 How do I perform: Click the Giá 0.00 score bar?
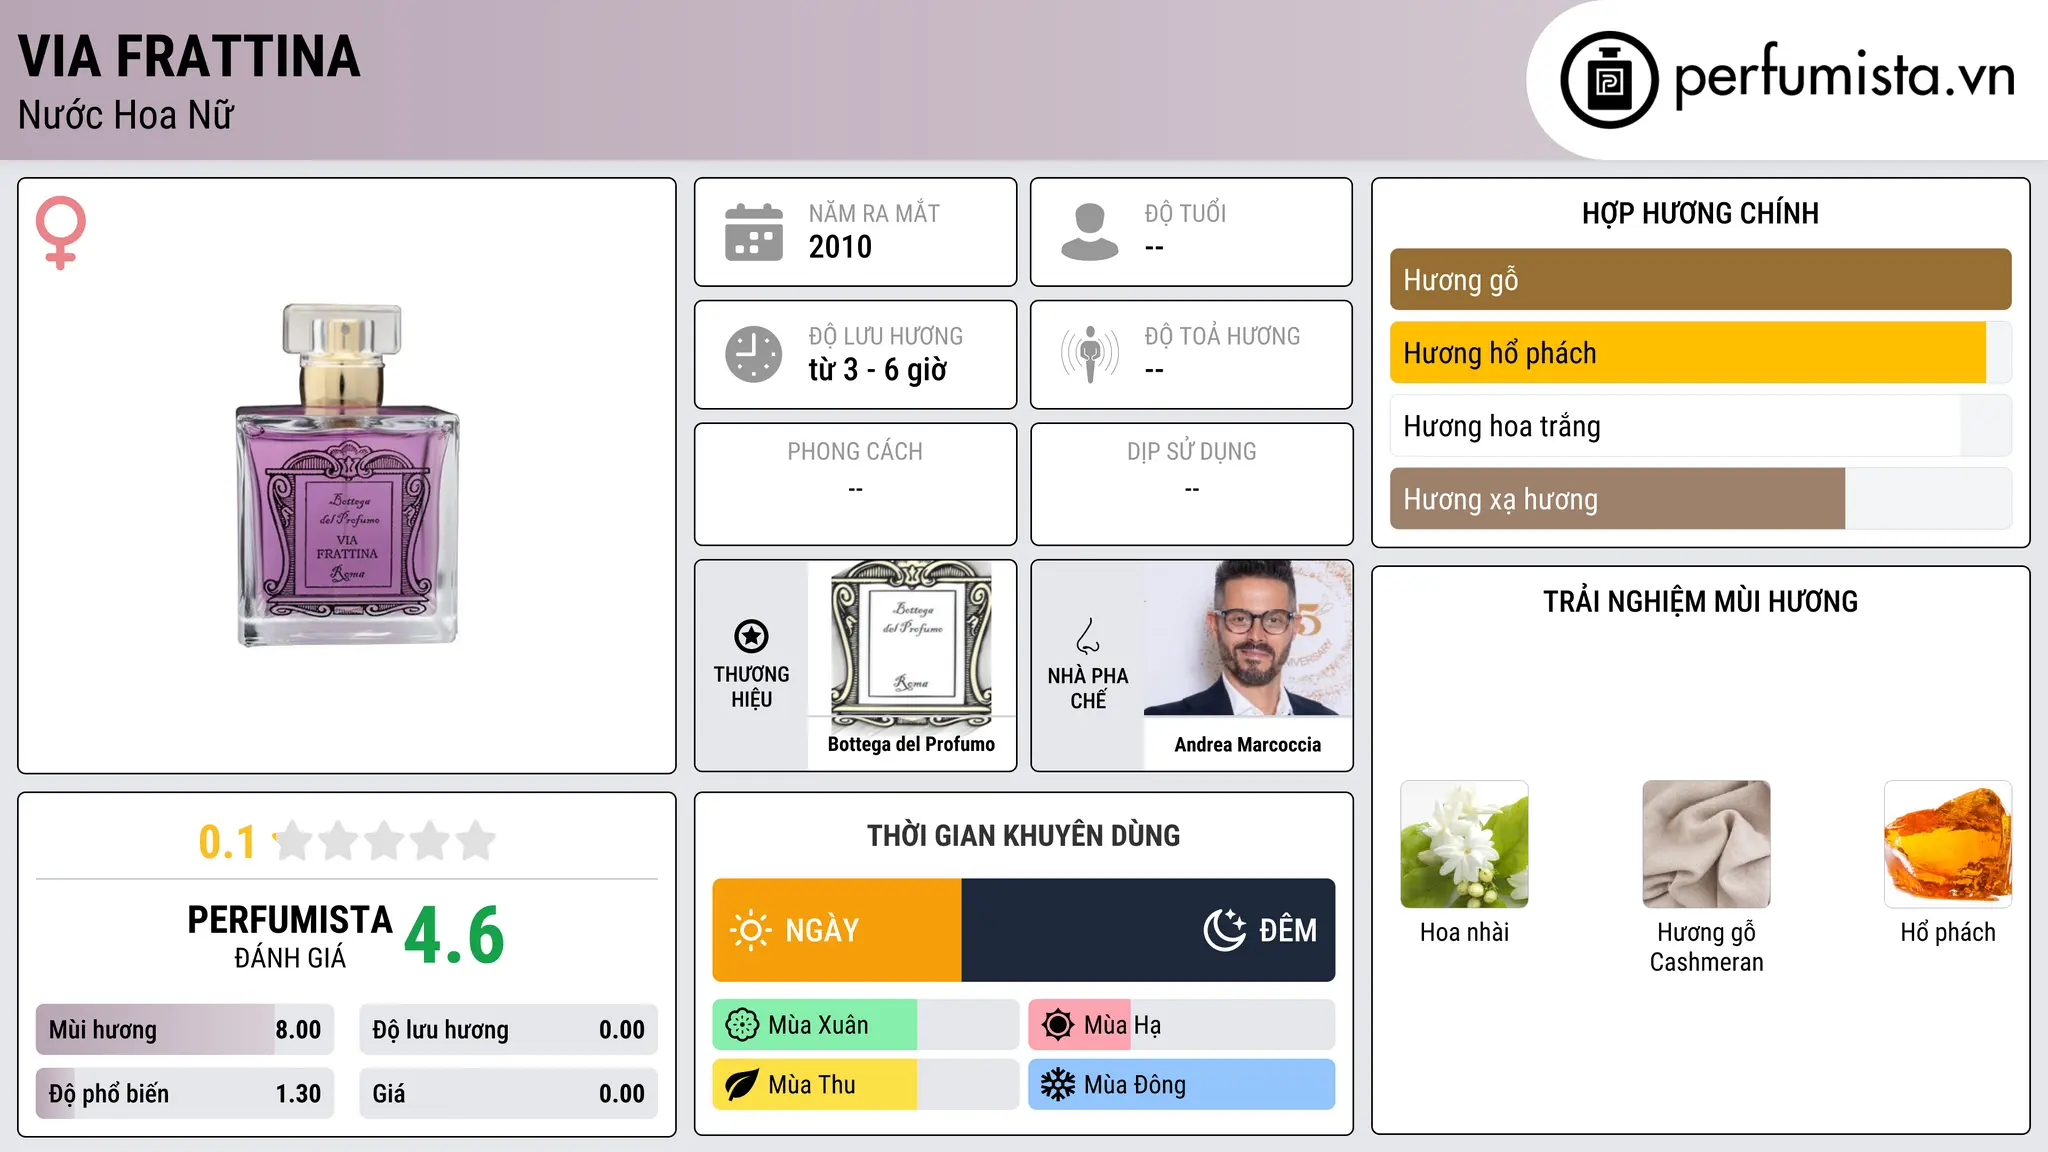pos(509,1094)
